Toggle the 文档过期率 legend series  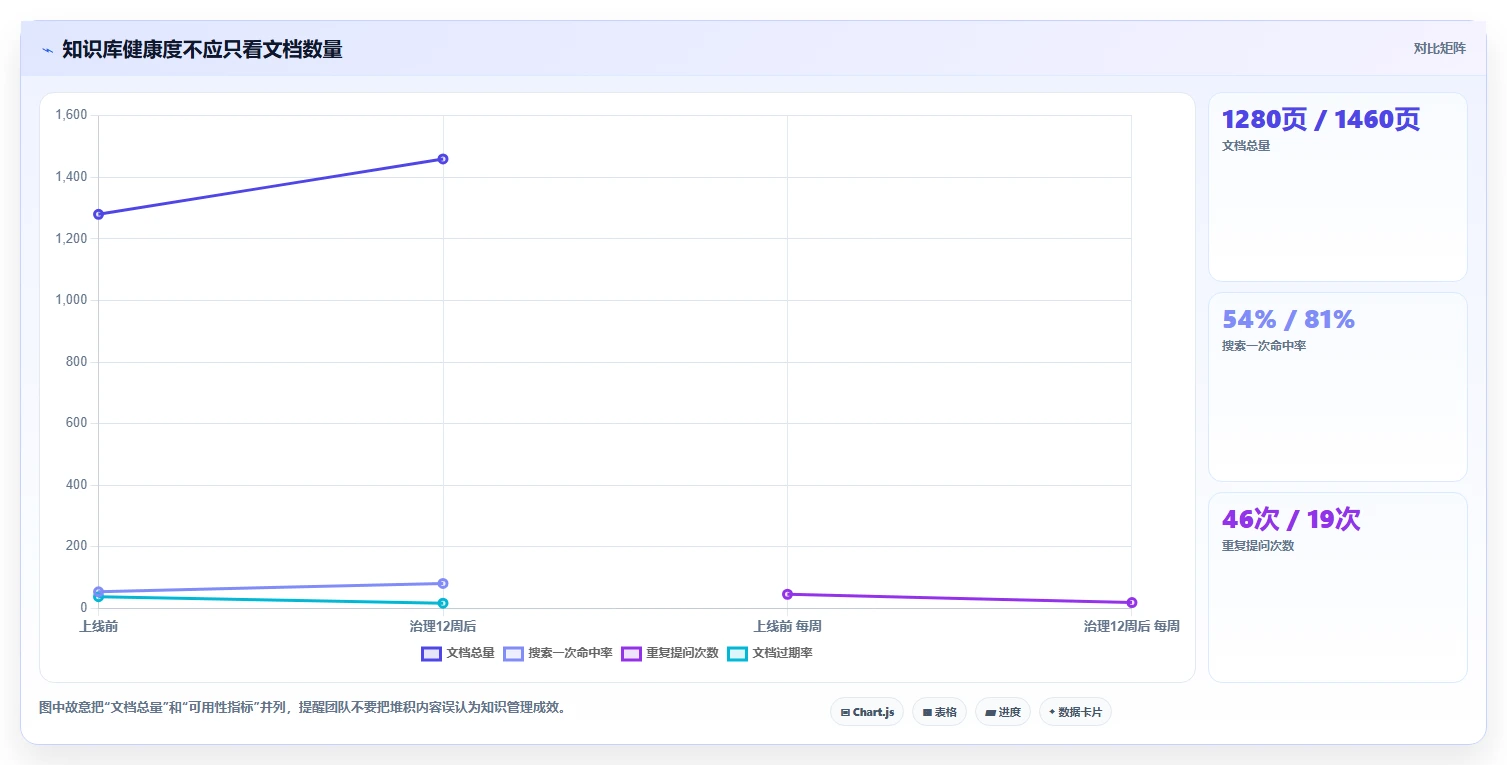(770, 653)
